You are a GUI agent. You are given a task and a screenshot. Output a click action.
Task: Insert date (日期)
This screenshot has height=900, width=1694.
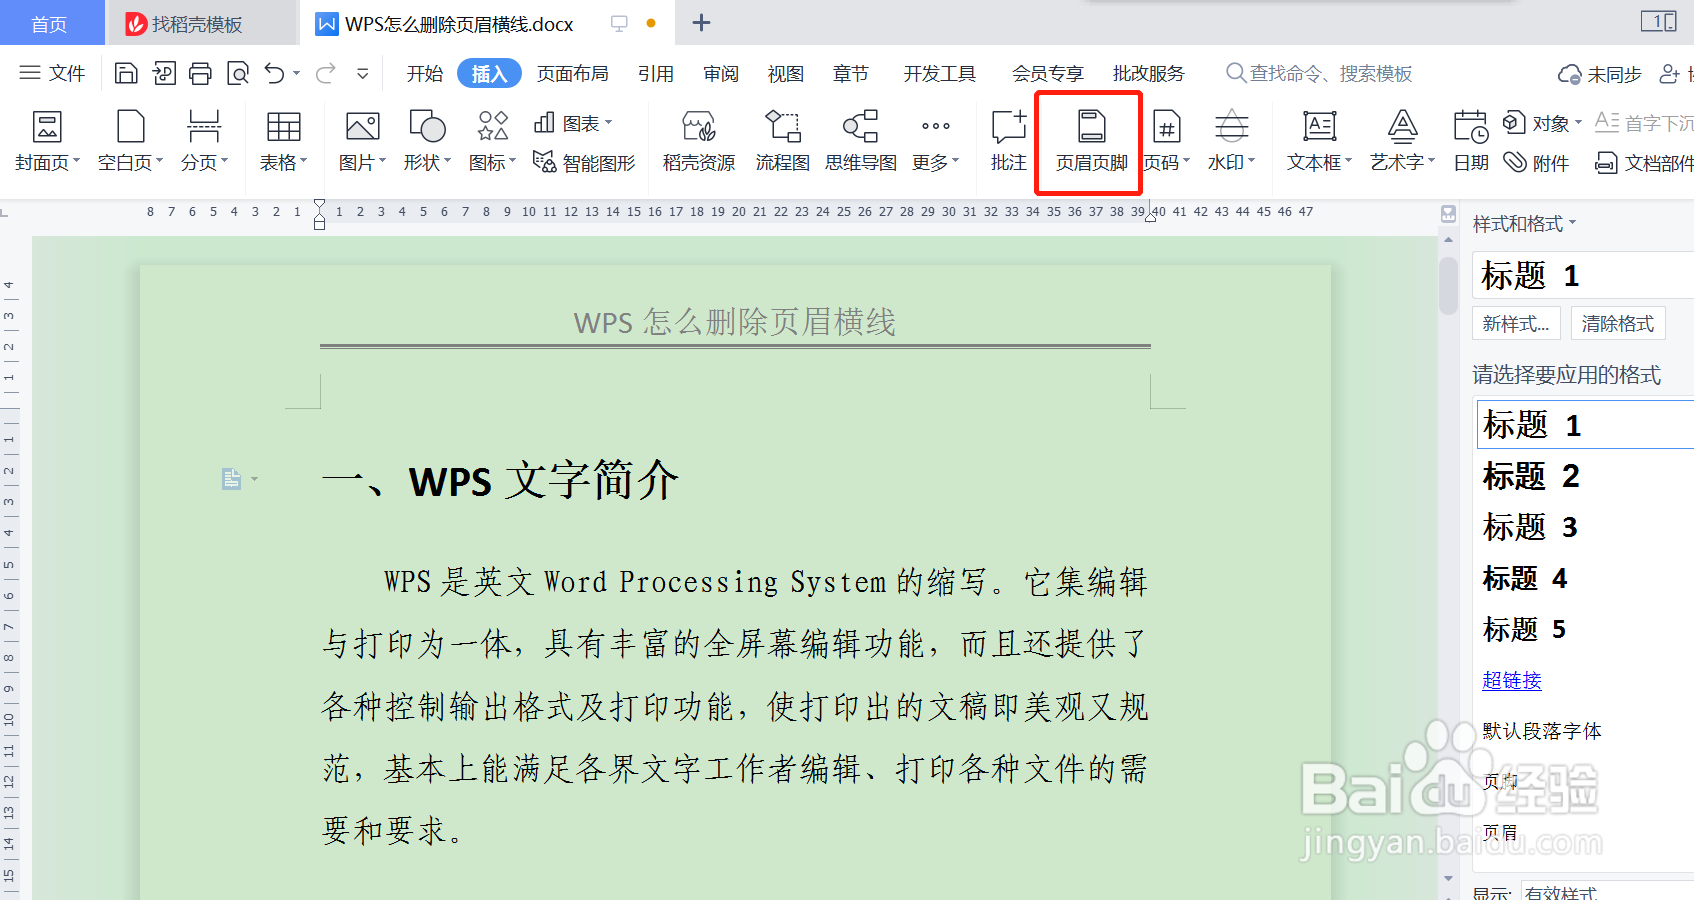point(1470,141)
